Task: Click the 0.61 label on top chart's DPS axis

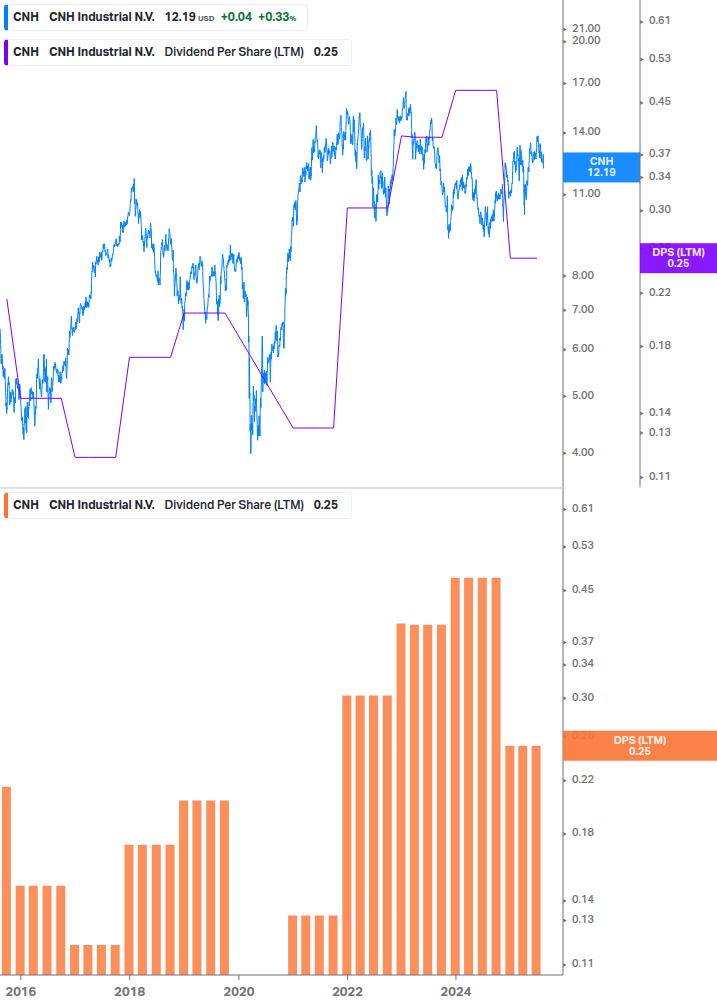Action: 660,21
